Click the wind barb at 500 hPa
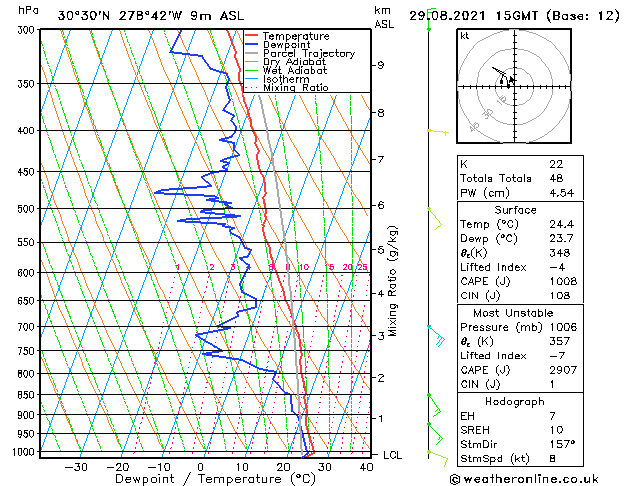 coord(435,219)
